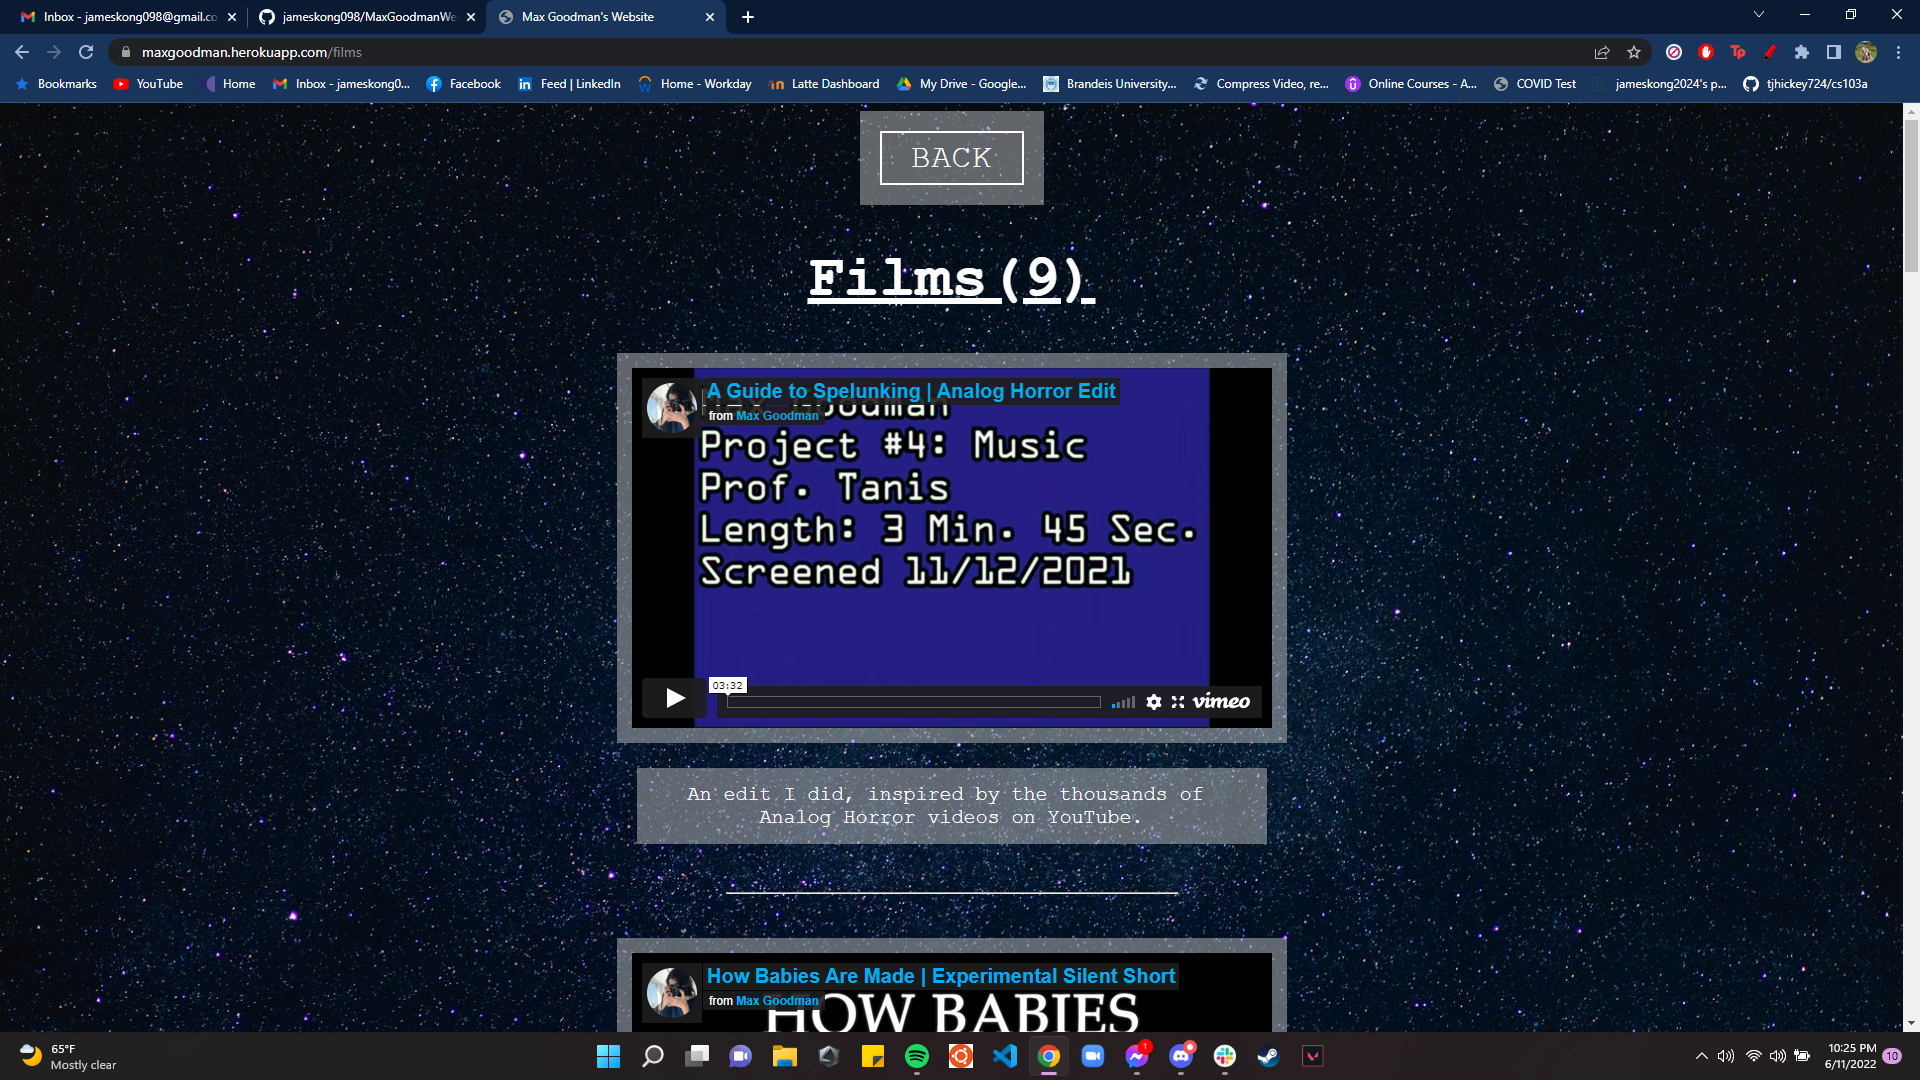Viewport: 1920px width, 1080px height.
Task: Click the Visual Studio Code taskbar icon
Action: click(x=1005, y=1055)
